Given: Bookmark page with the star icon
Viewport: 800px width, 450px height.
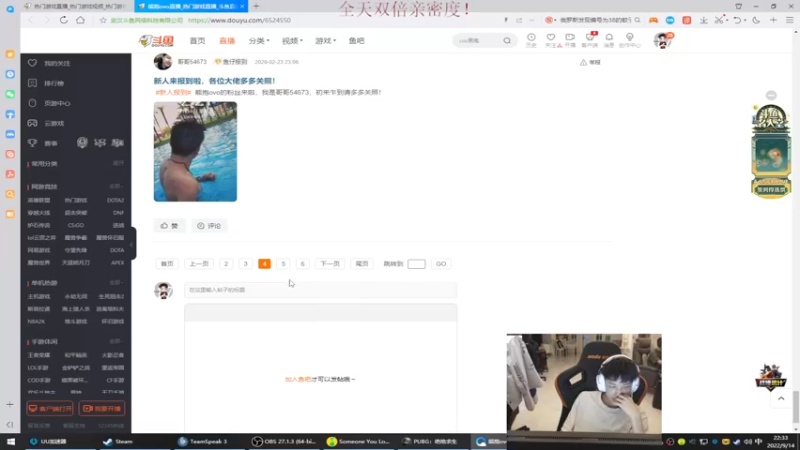Looking at the screenshot, I should tap(103, 20).
